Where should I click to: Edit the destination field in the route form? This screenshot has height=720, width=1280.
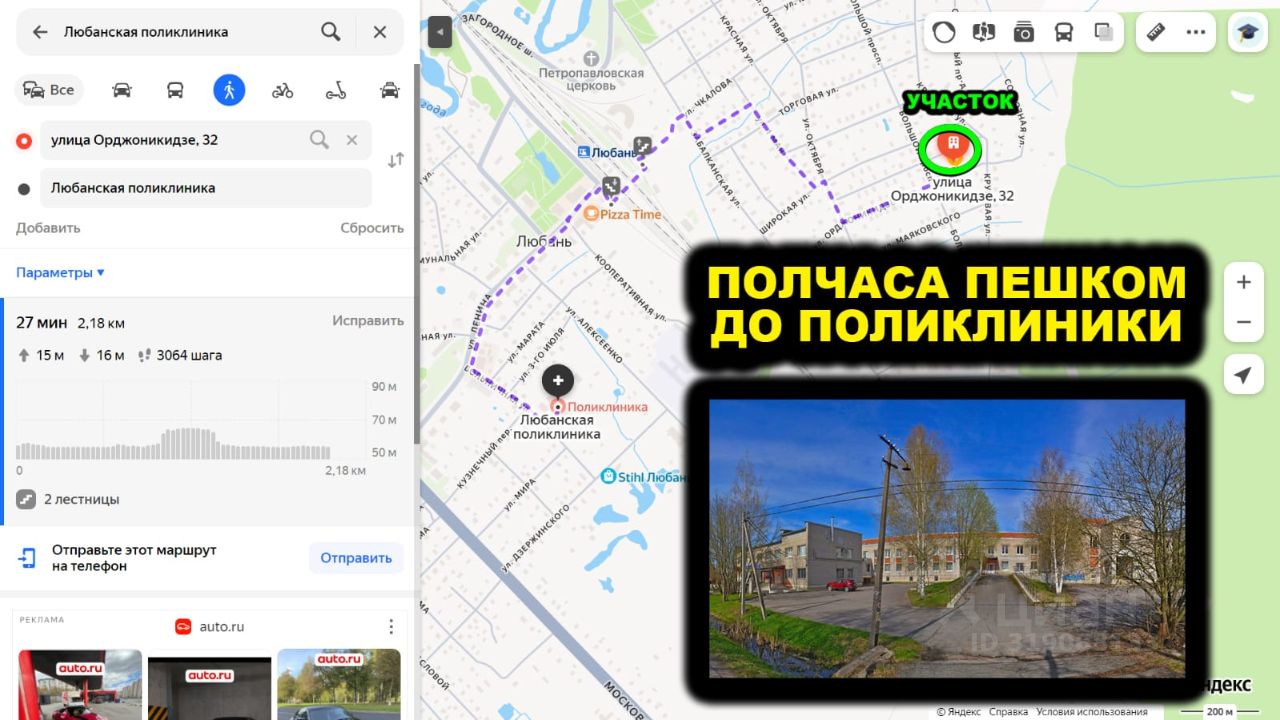(206, 188)
